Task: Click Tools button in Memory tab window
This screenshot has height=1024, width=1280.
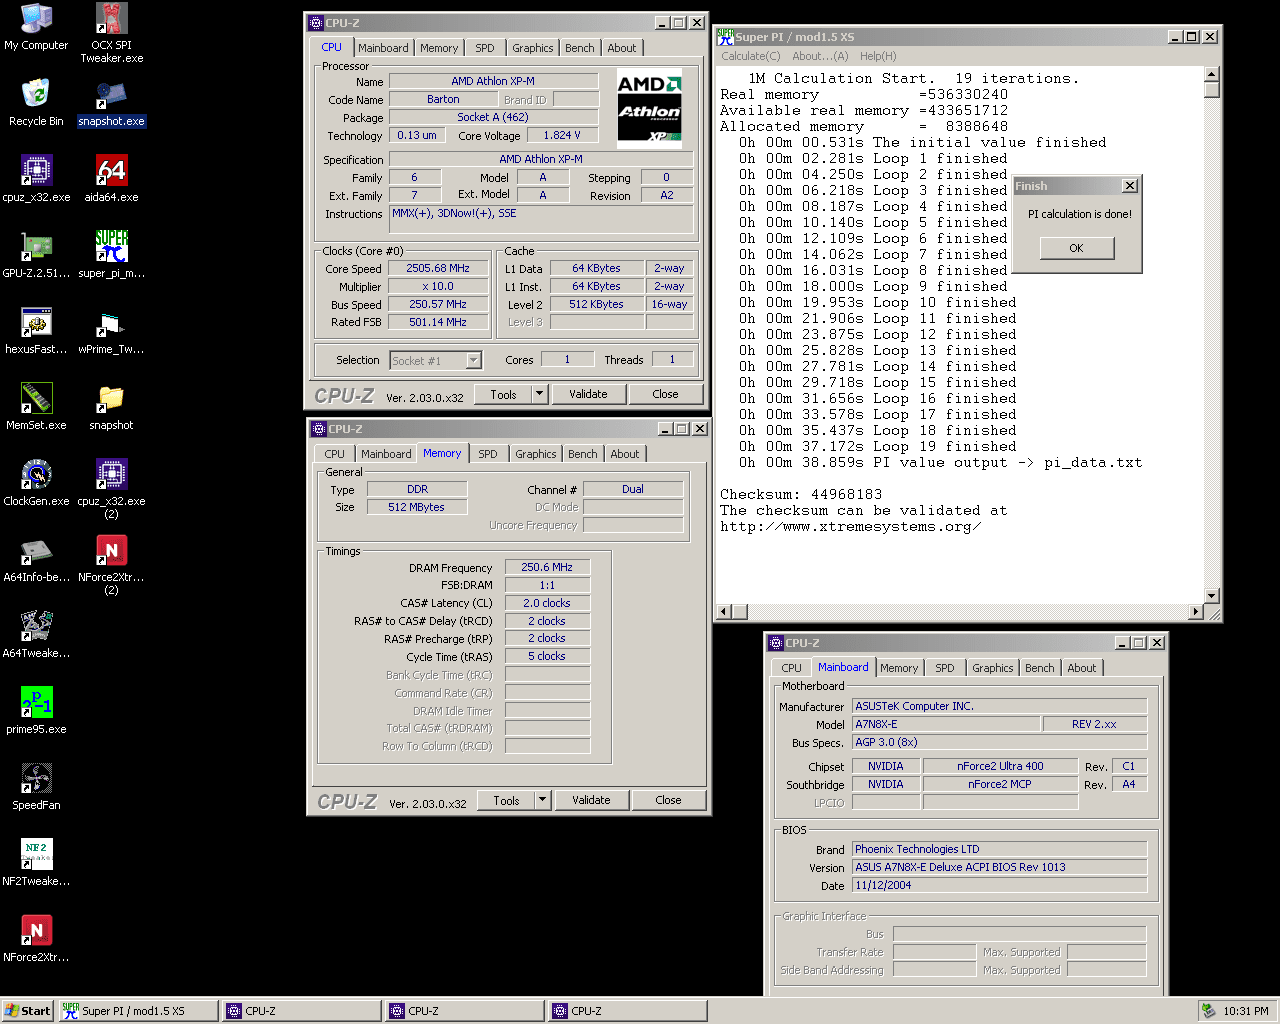Action: [x=506, y=800]
